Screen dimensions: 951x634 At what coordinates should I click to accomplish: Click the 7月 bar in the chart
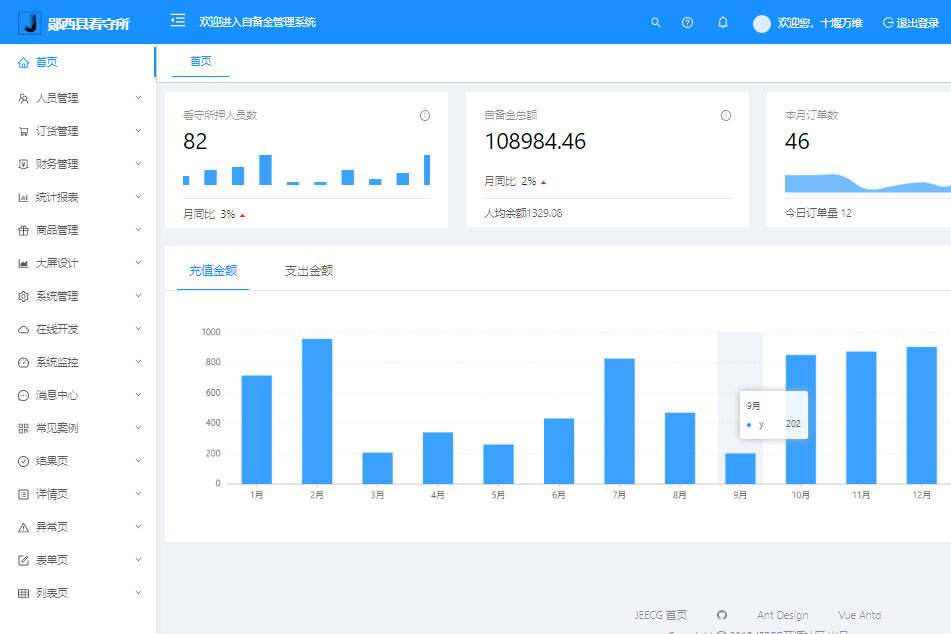click(x=619, y=421)
